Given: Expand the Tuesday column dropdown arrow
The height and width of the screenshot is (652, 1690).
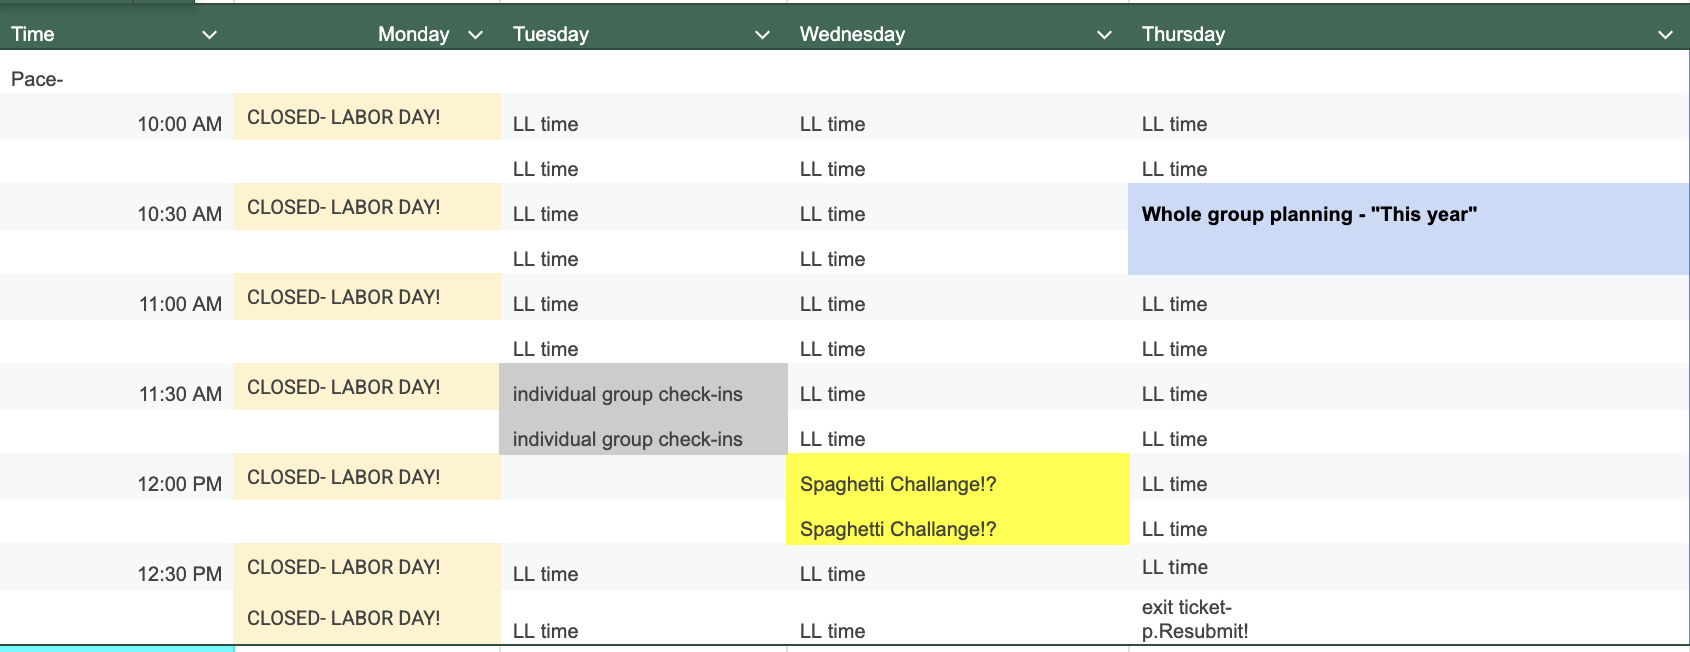Looking at the screenshot, I should tap(762, 35).
